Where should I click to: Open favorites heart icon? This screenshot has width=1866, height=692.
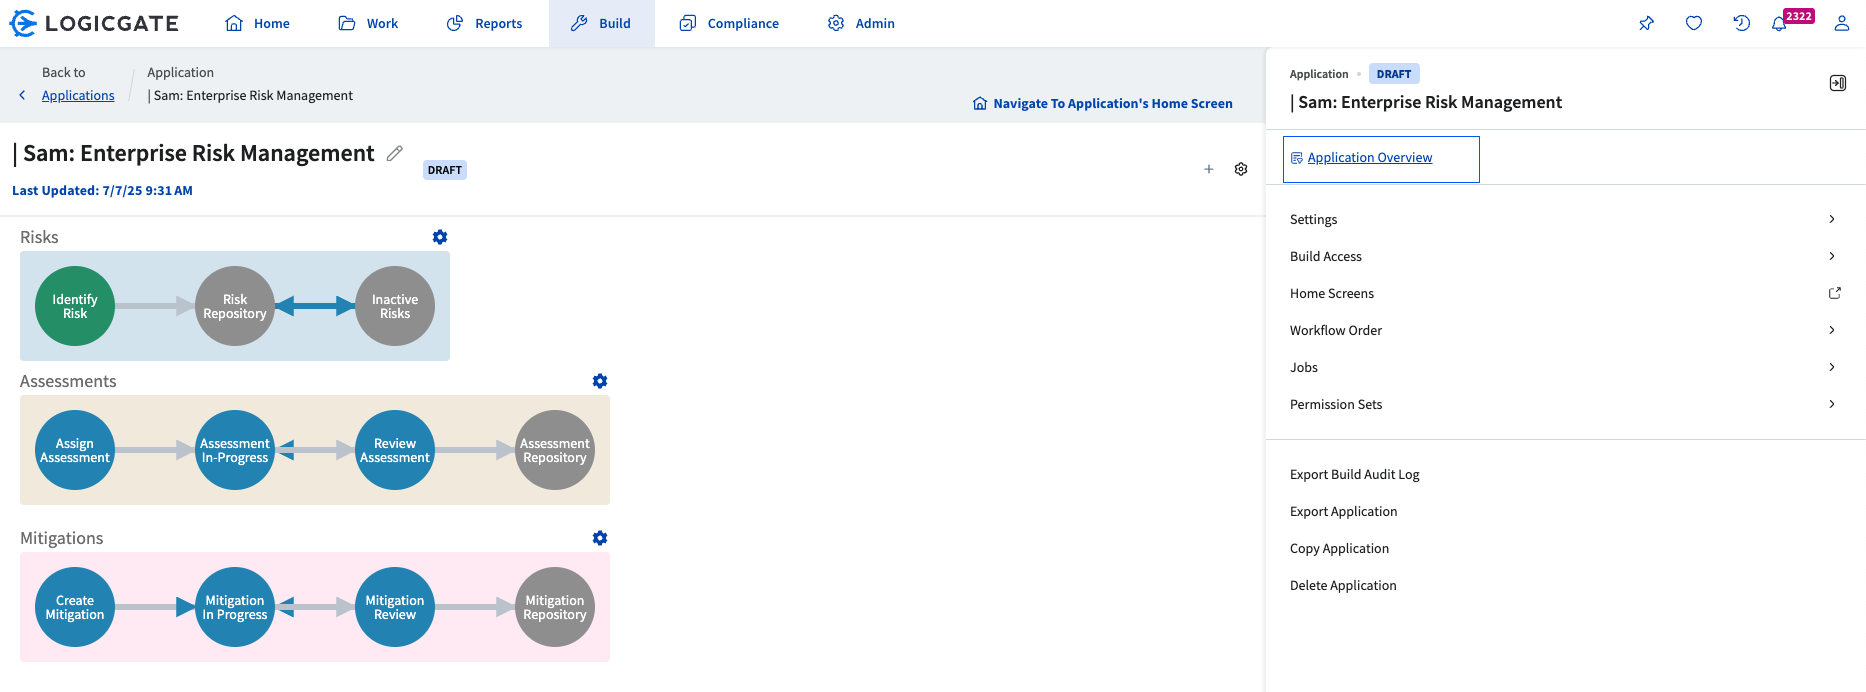click(x=1694, y=23)
